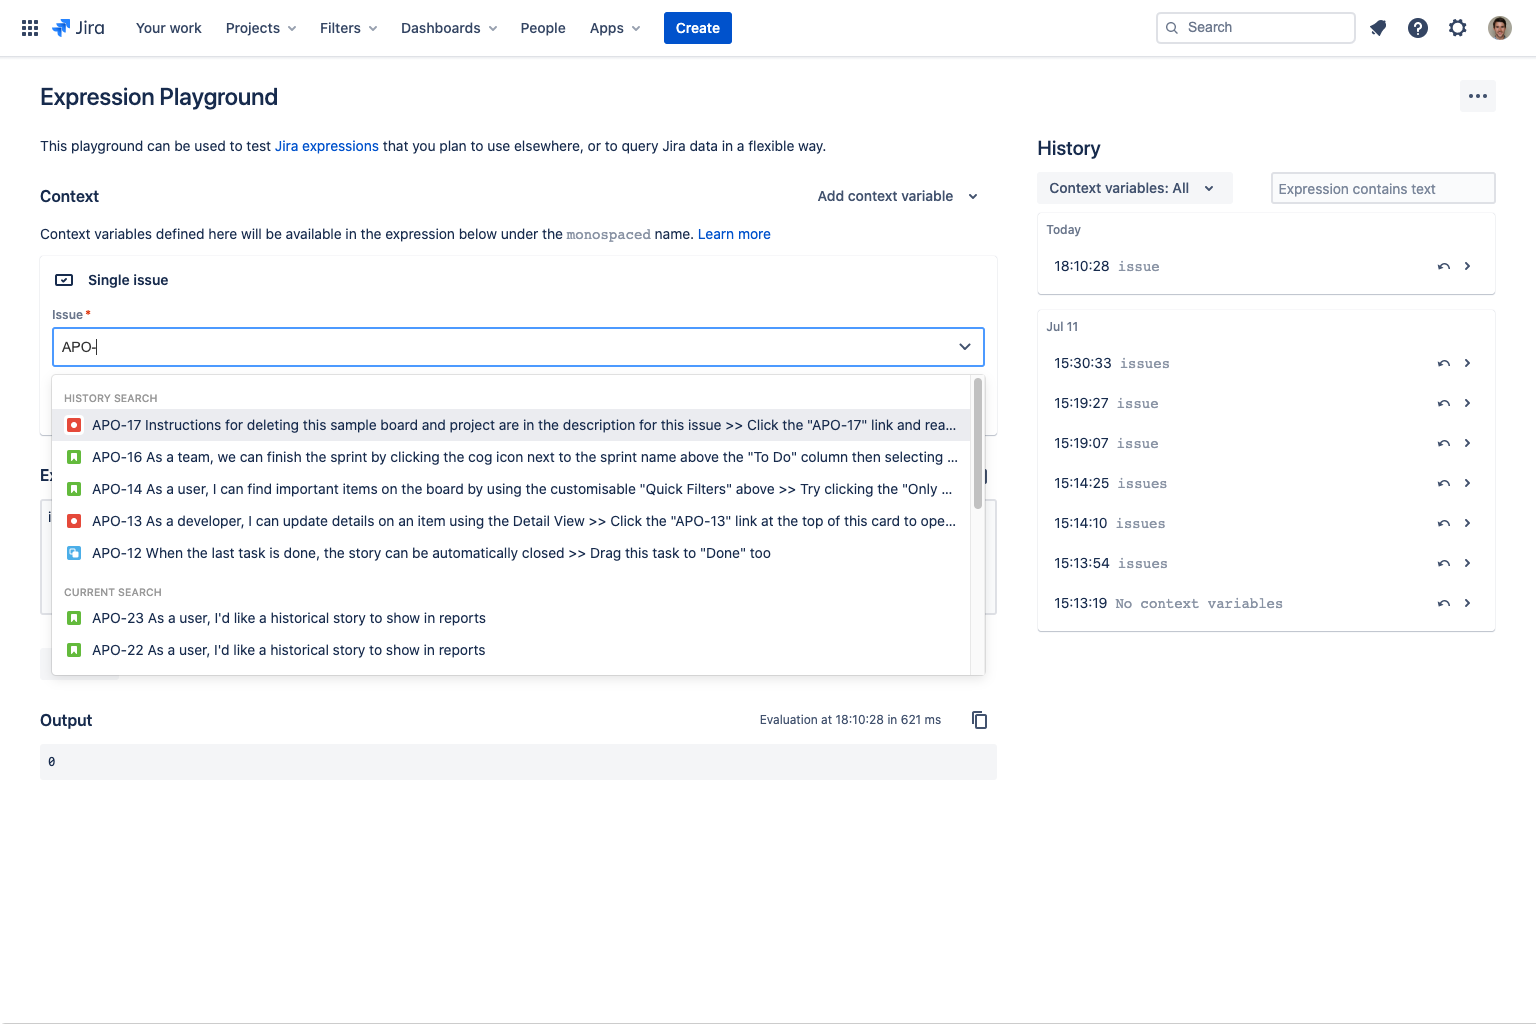This screenshot has height=1024, width=1536.
Task: Choose APO-23 under Current Search
Action: click(511, 618)
